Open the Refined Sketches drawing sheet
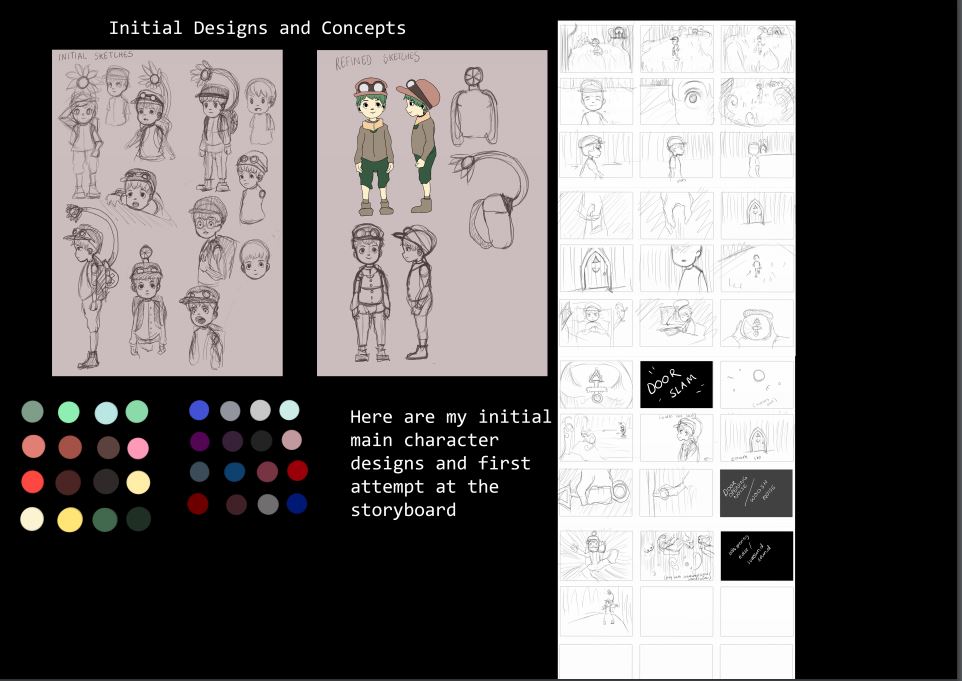This screenshot has height=681, width=962. click(x=432, y=212)
